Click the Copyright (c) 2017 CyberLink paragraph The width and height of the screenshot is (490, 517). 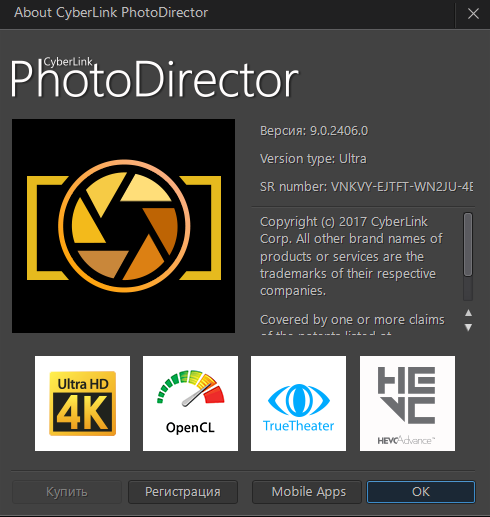click(351, 256)
